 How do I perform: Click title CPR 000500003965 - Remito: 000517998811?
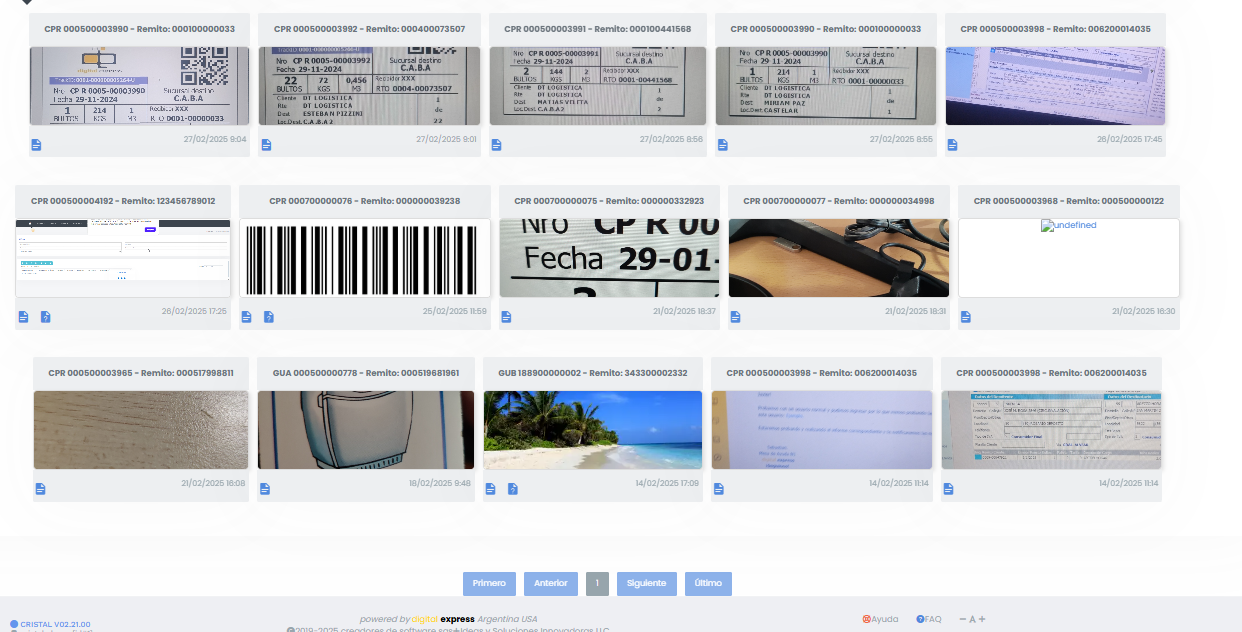point(141,373)
